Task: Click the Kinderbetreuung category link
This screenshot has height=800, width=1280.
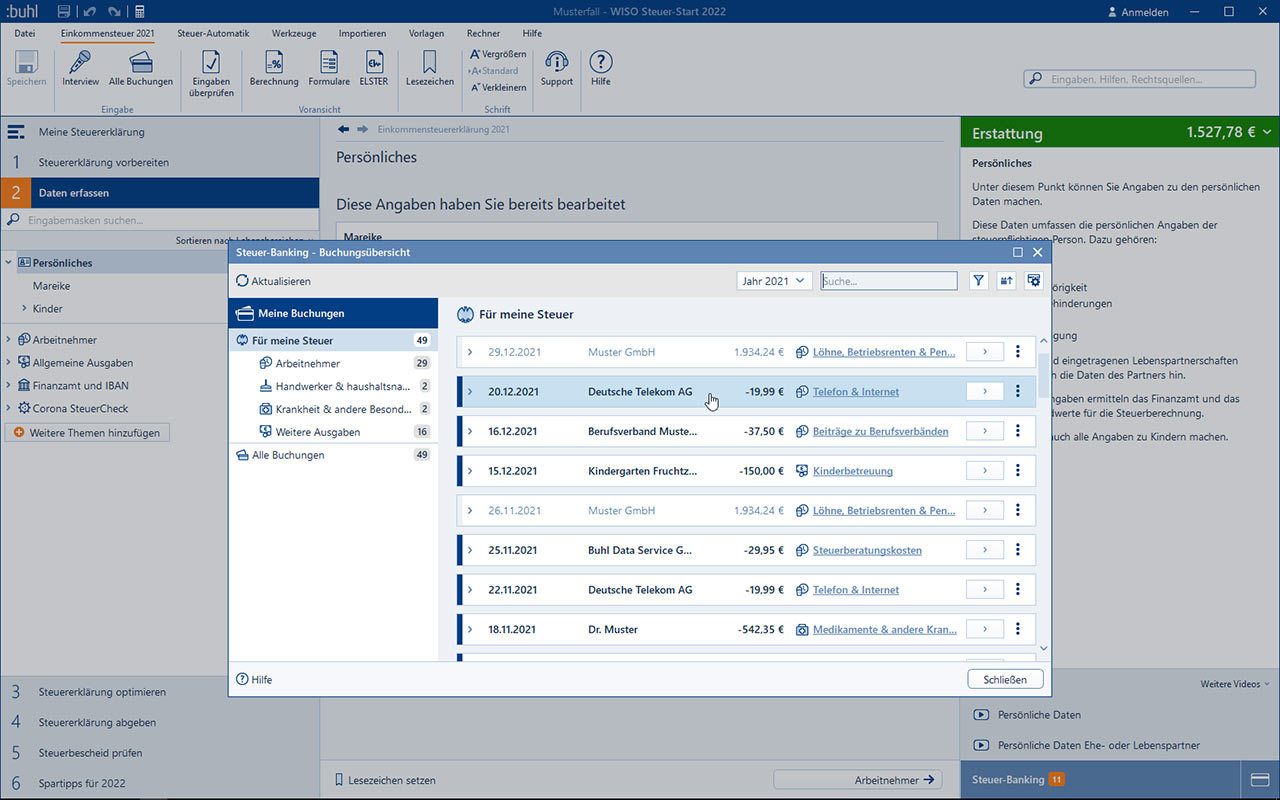Action: [x=853, y=471]
